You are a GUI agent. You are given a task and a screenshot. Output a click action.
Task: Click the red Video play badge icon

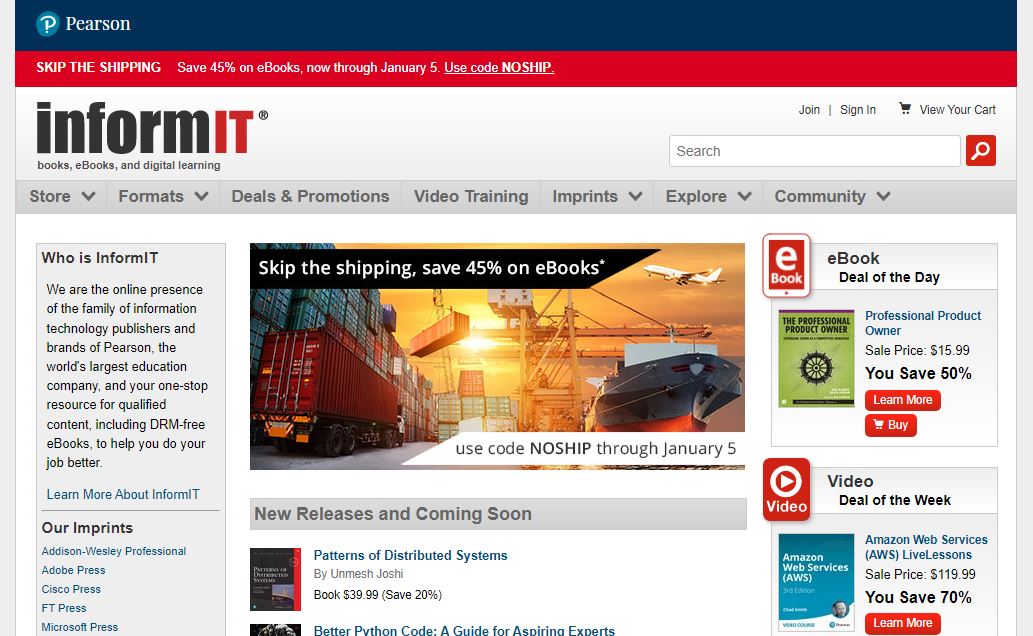(787, 487)
